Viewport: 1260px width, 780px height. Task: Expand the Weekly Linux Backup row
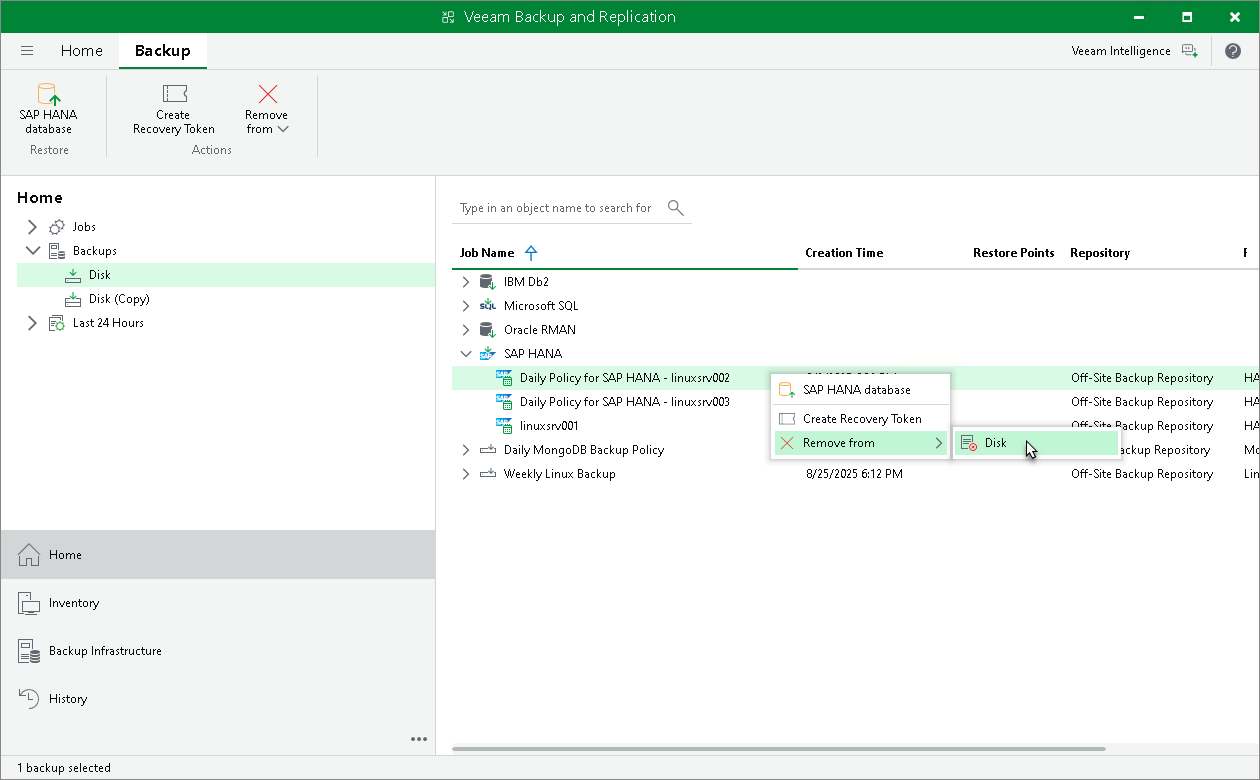pos(465,474)
